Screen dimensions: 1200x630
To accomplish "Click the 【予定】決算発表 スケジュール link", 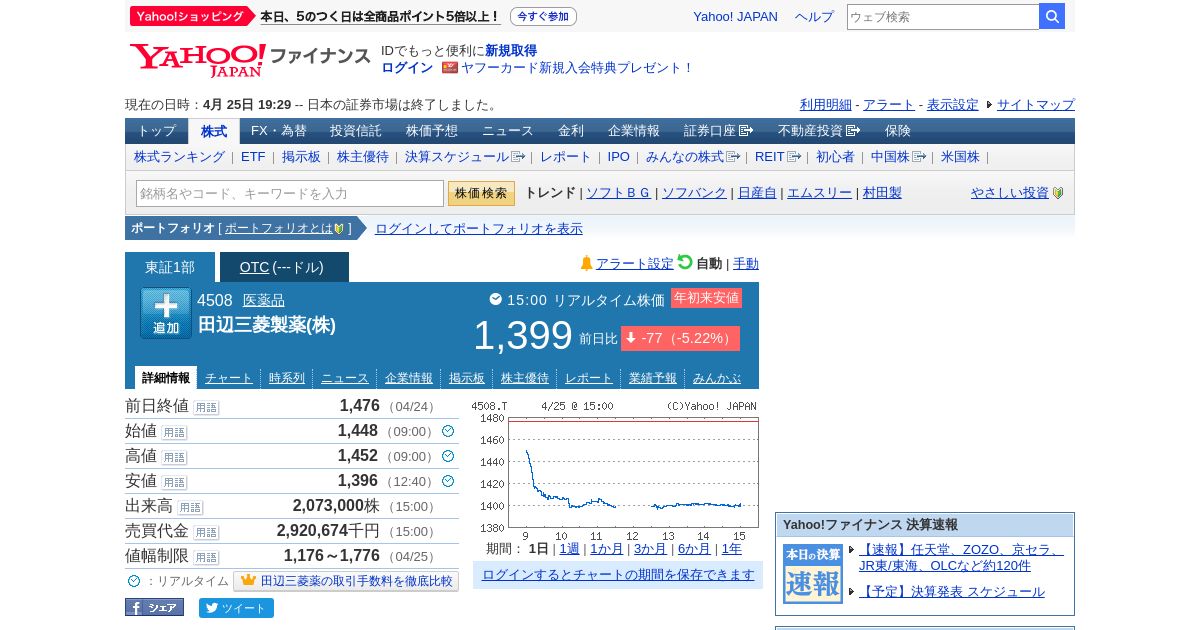I will pyautogui.click(x=952, y=591).
